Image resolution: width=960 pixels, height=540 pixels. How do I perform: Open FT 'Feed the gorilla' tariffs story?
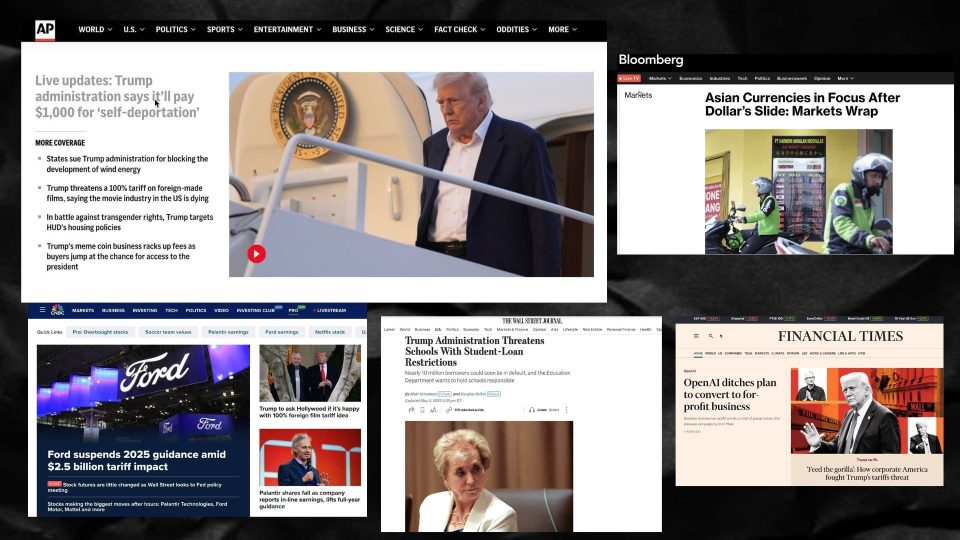(x=866, y=473)
